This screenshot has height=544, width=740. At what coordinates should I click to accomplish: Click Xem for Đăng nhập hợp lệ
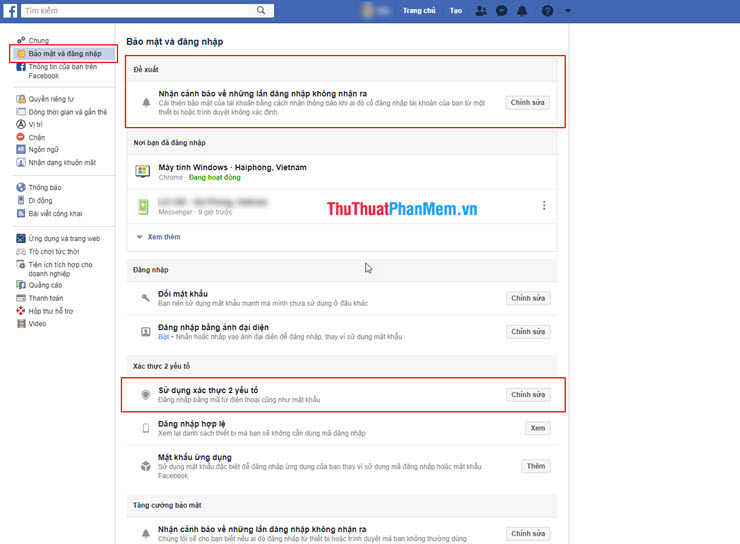pyautogui.click(x=538, y=428)
